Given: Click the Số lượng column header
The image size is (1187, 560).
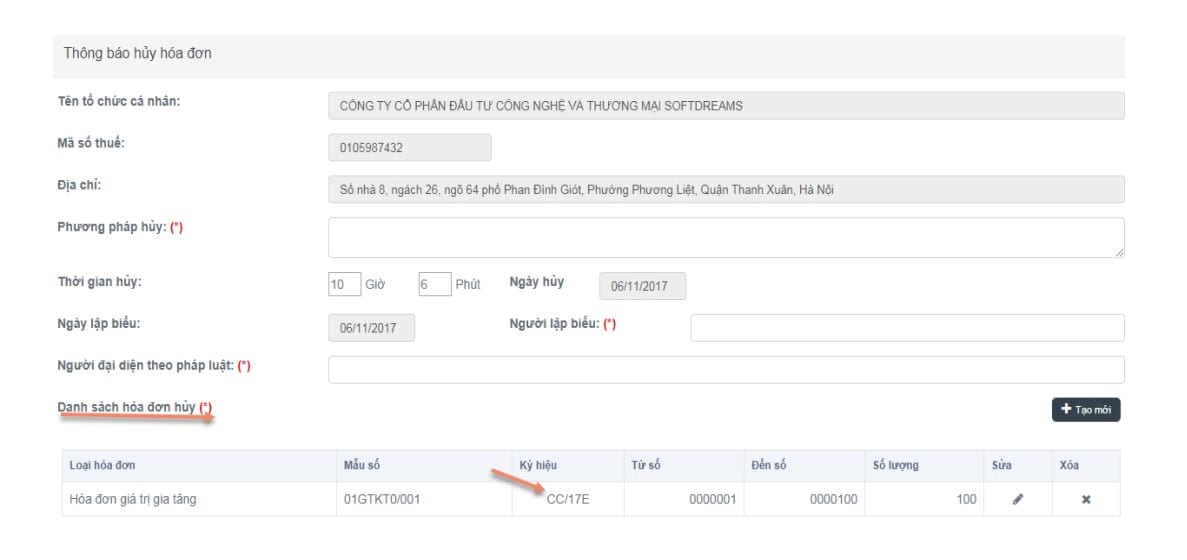Looking at the screenshot, I should 895,465.
